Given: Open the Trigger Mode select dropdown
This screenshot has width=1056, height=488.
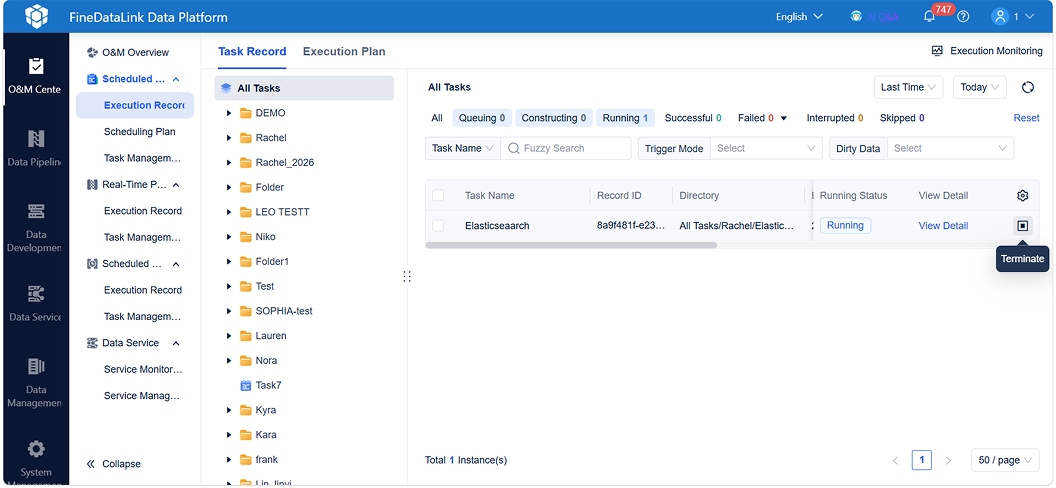Looking at the screenshot, I should point(766,148).
